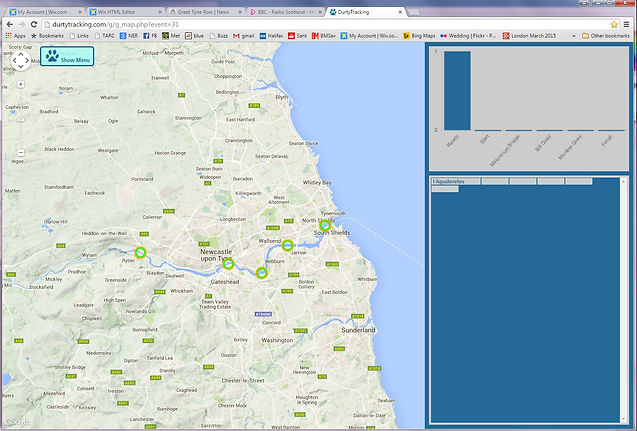Image resolution: width=637 pixels, height=431 pixels.
Task: Bookmark this page with the star icon
Action: (x=614, y=24)
